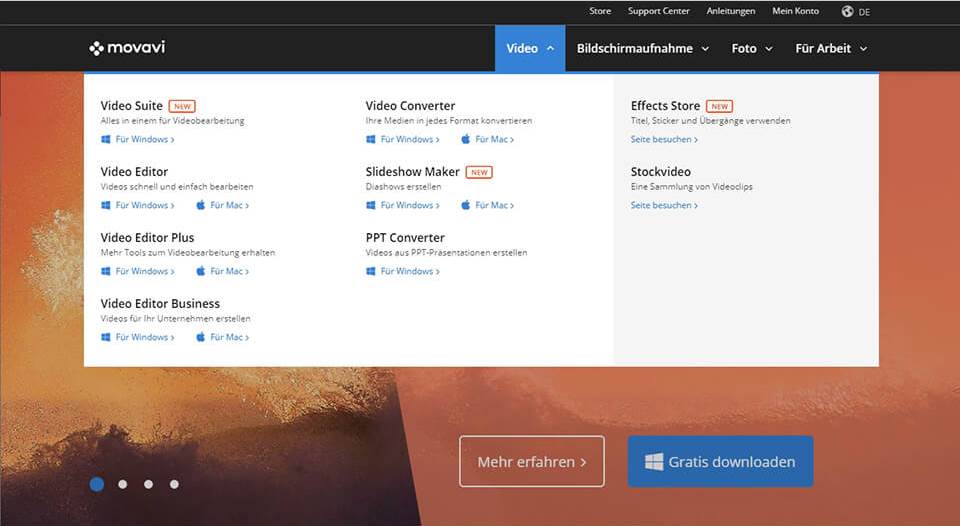Click Apple icon under Video Editor Plus
Screen dimensions: 960x526
tap(200, 271)
